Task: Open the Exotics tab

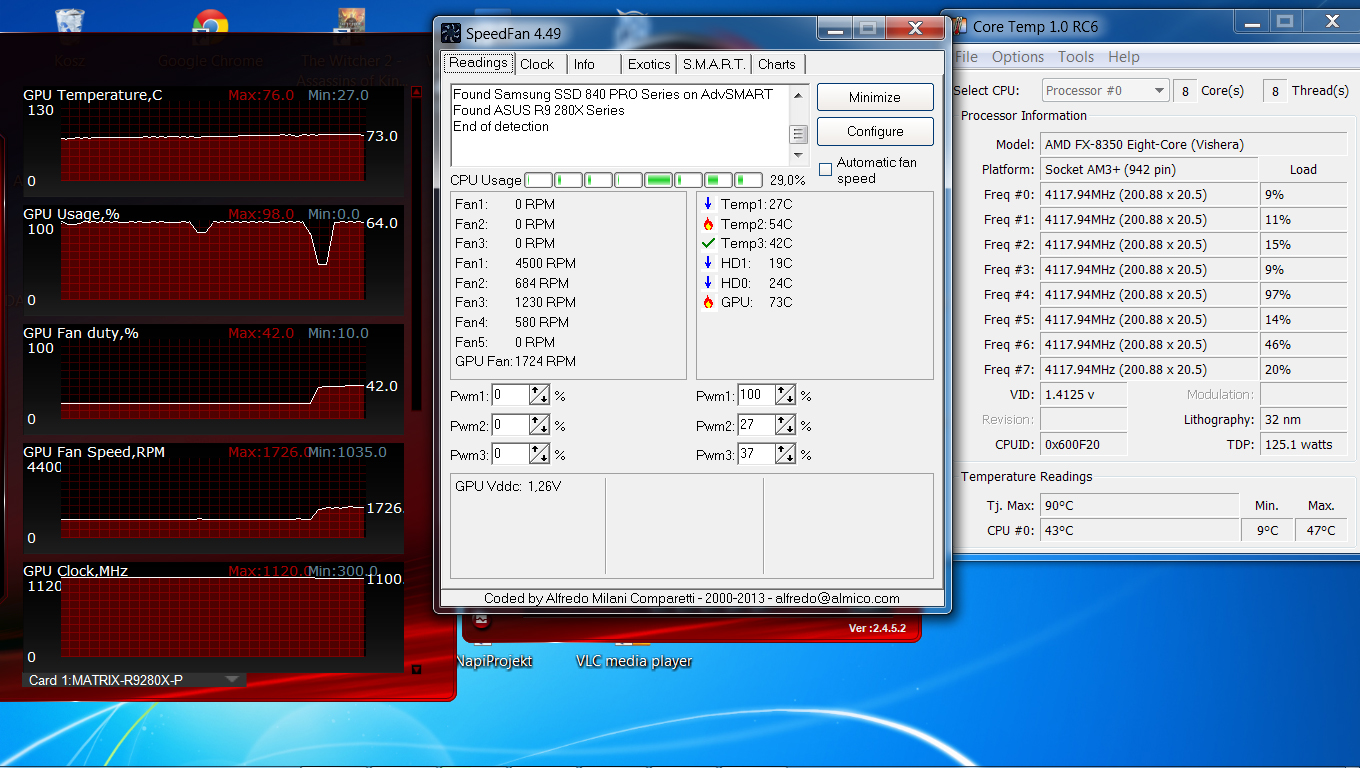Action: pos(649,64)
